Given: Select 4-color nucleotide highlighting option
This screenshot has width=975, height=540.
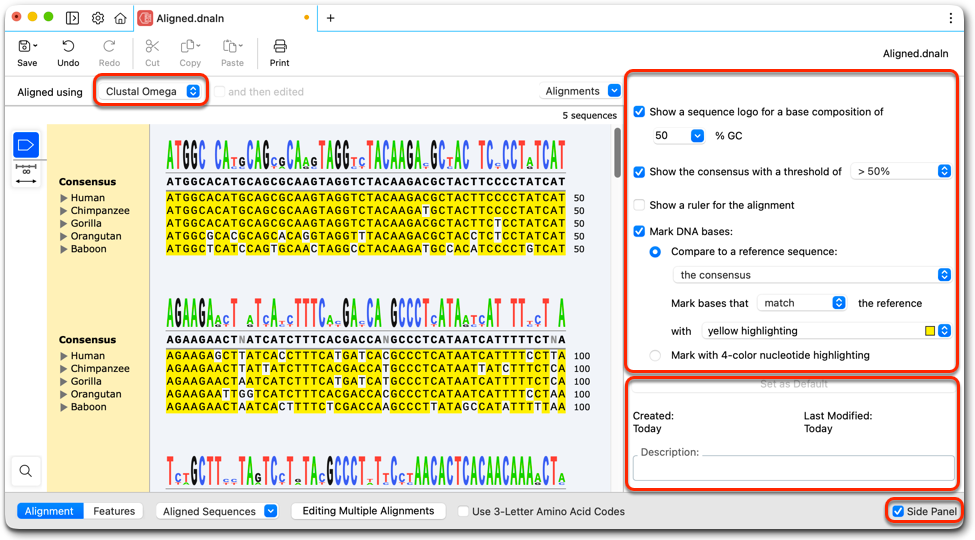Looking at the screenshot, I should pos(655,355).
